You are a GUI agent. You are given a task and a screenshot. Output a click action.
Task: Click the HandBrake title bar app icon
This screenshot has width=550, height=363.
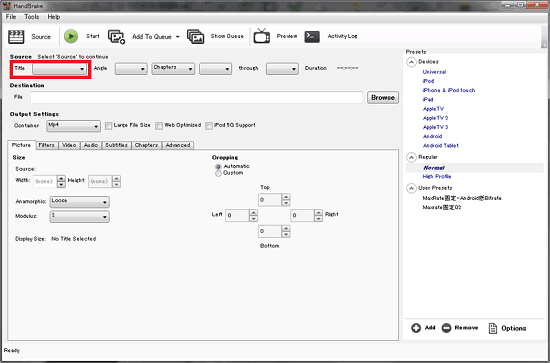[x=7, y=6]
